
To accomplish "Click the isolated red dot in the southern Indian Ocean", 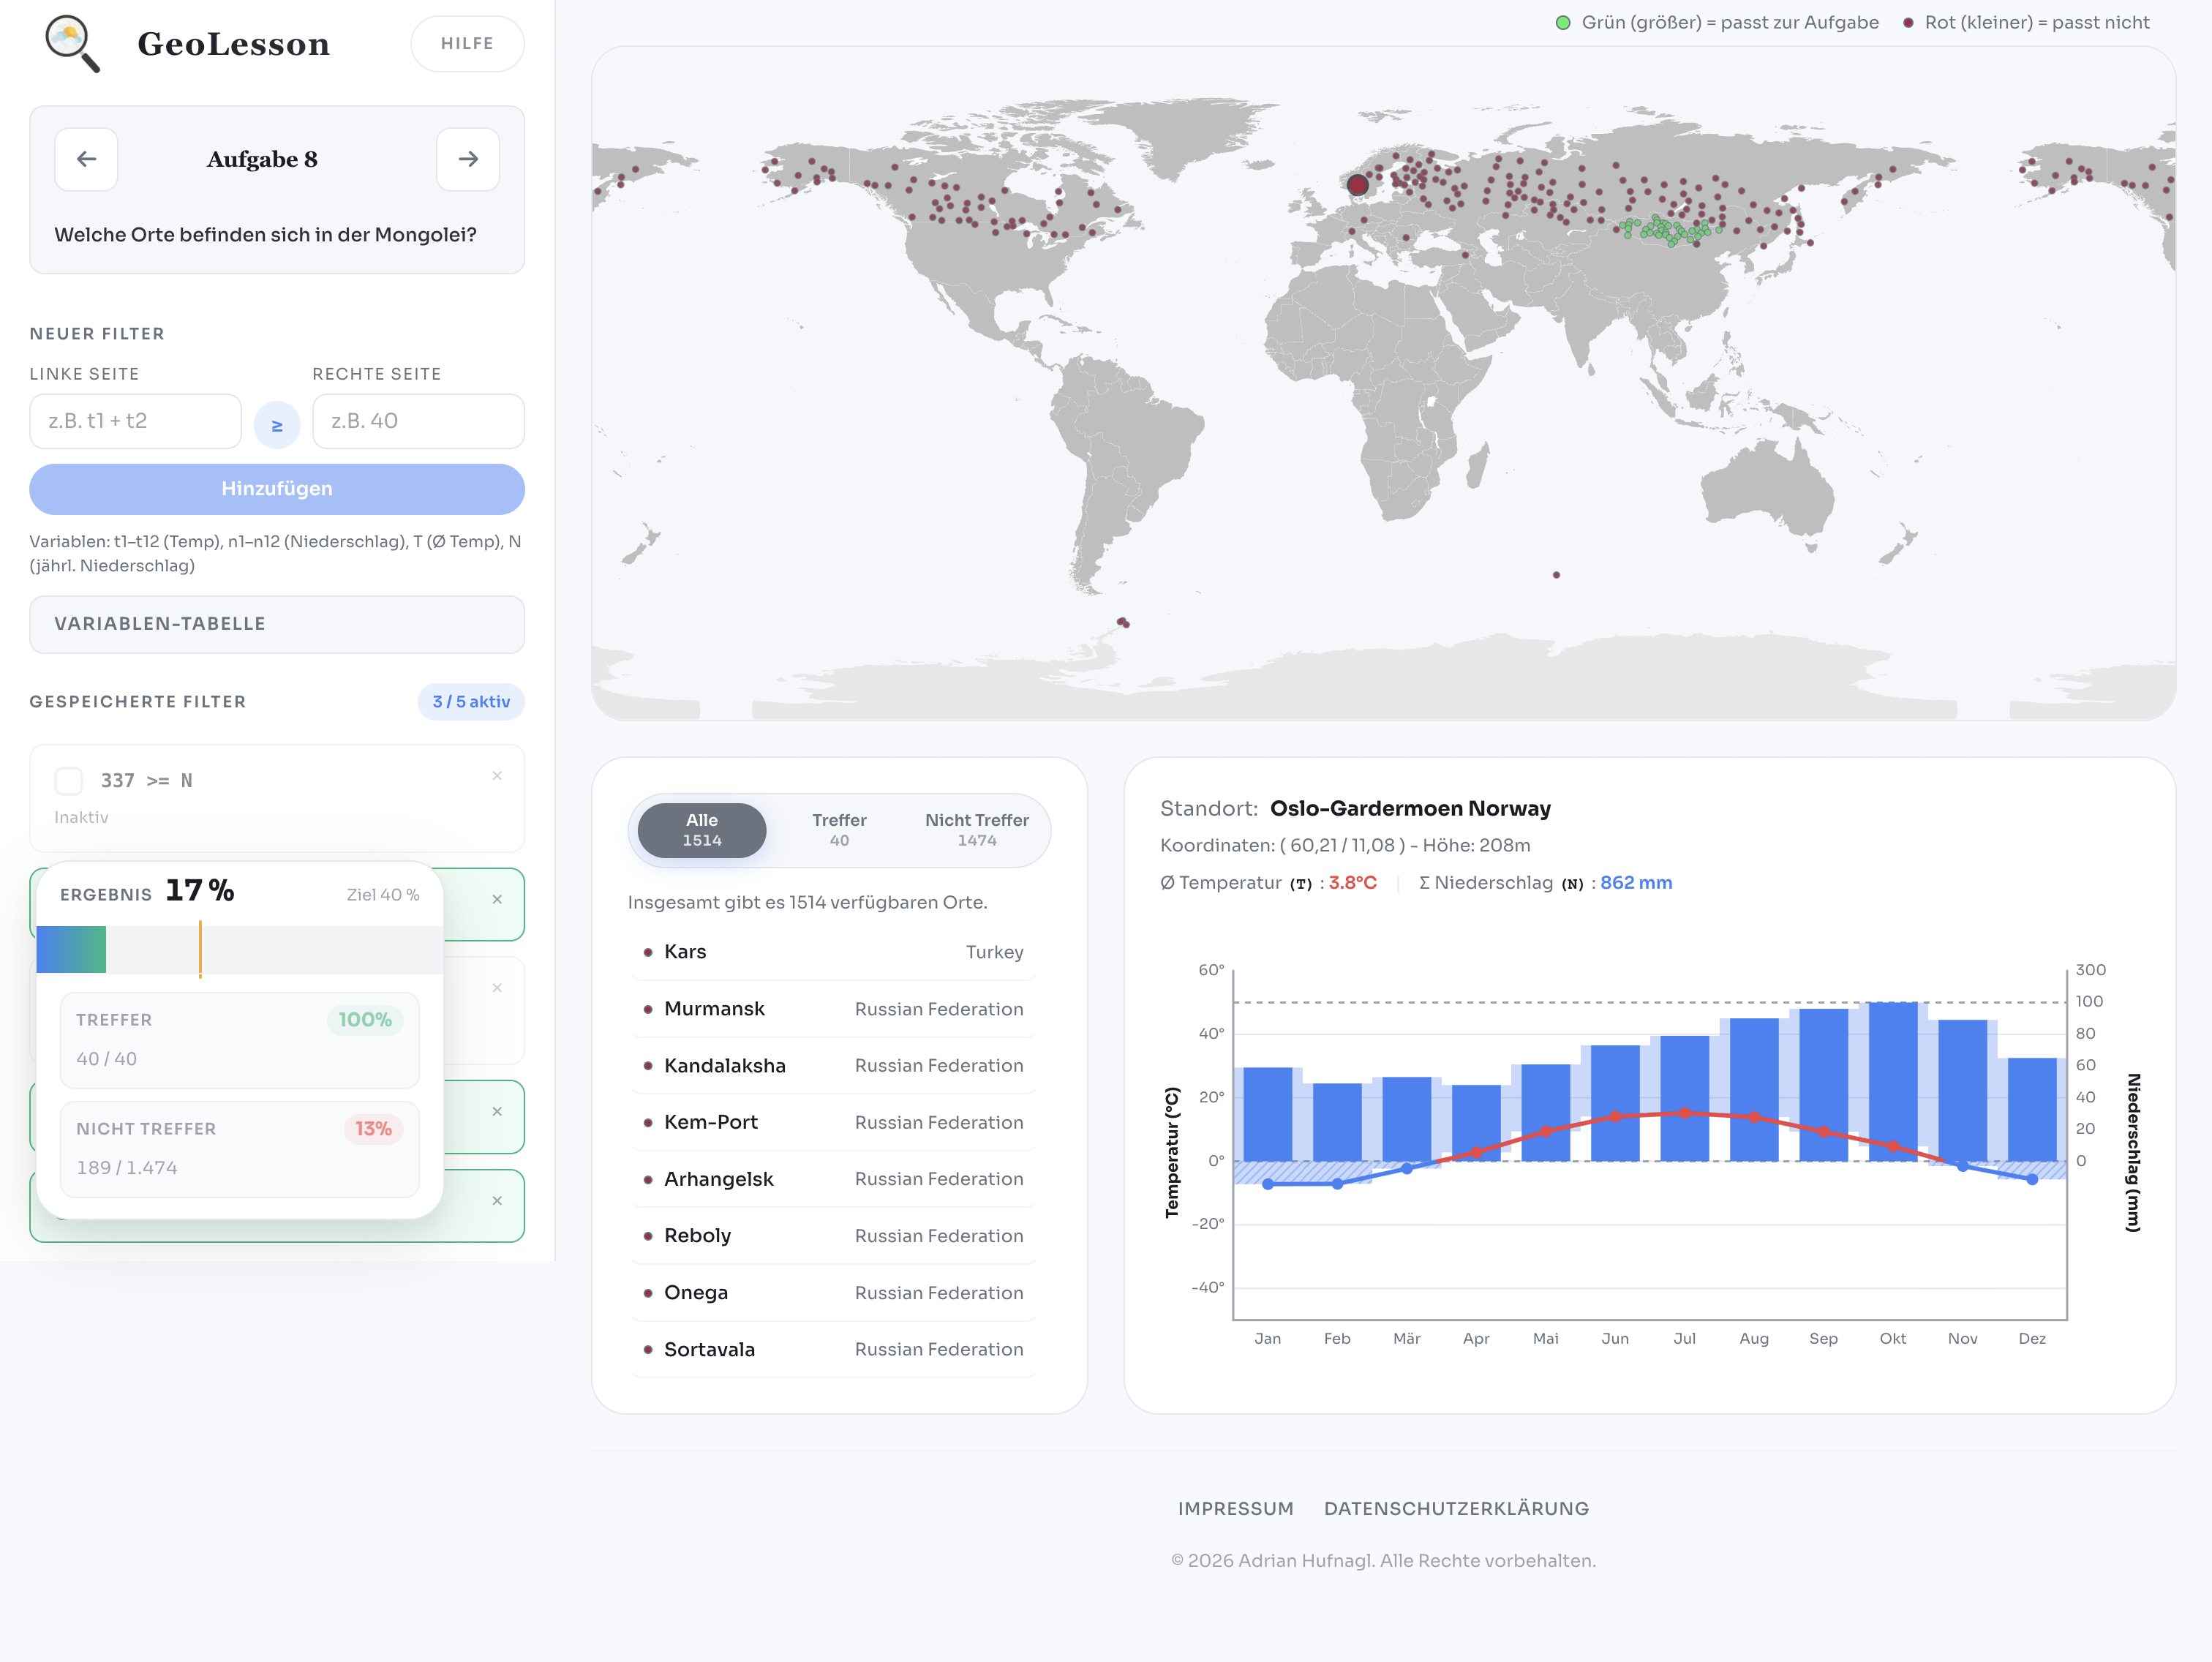I will point(1556,575).
